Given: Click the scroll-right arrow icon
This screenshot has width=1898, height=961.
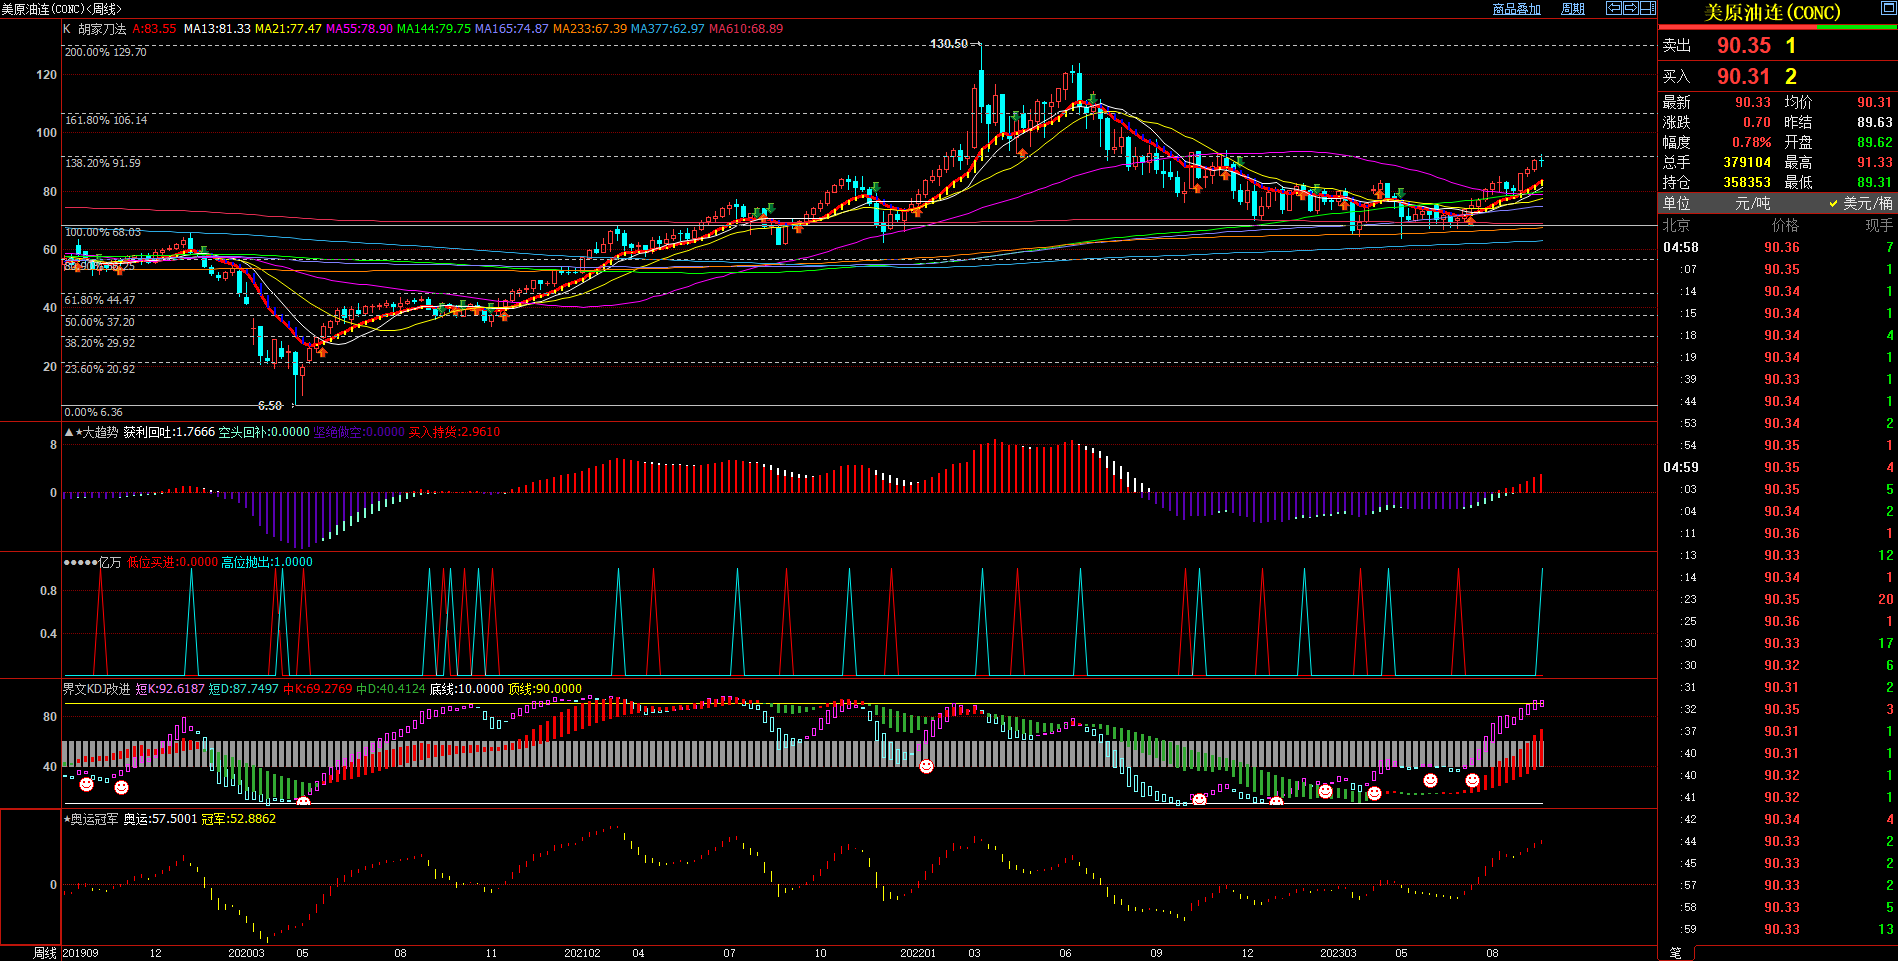Looking at the screenshot, I should 1630,8.
